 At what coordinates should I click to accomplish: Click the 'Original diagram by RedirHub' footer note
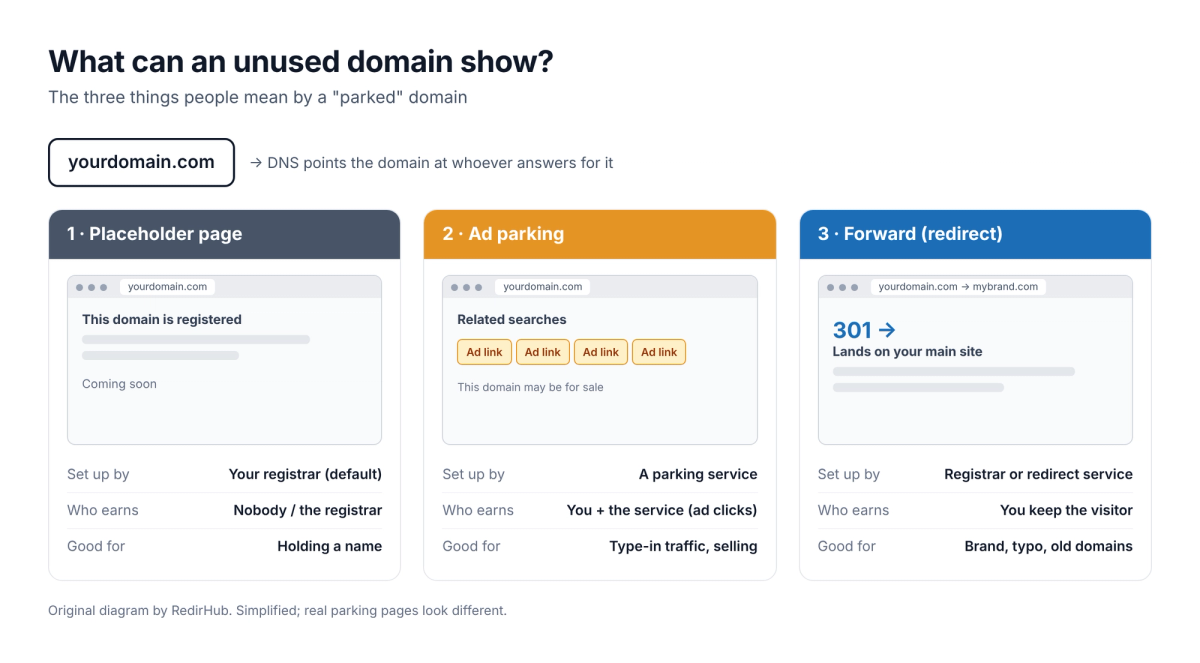[x=278, y=610]
